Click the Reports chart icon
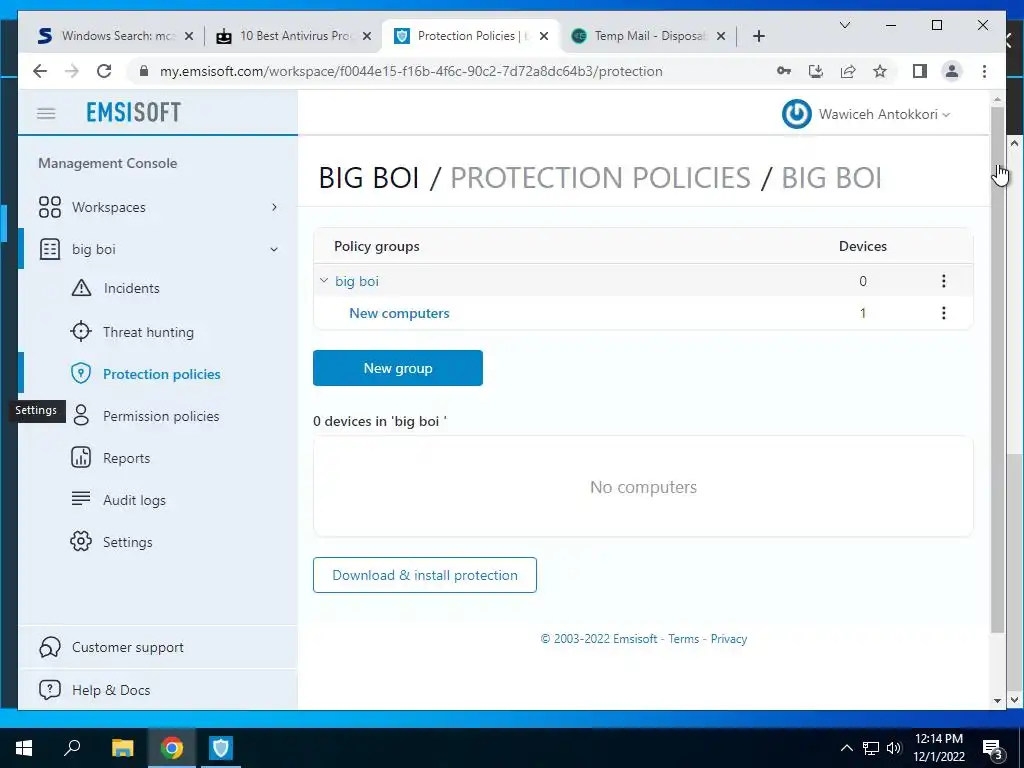1024x768 pixels. [81, 458]
